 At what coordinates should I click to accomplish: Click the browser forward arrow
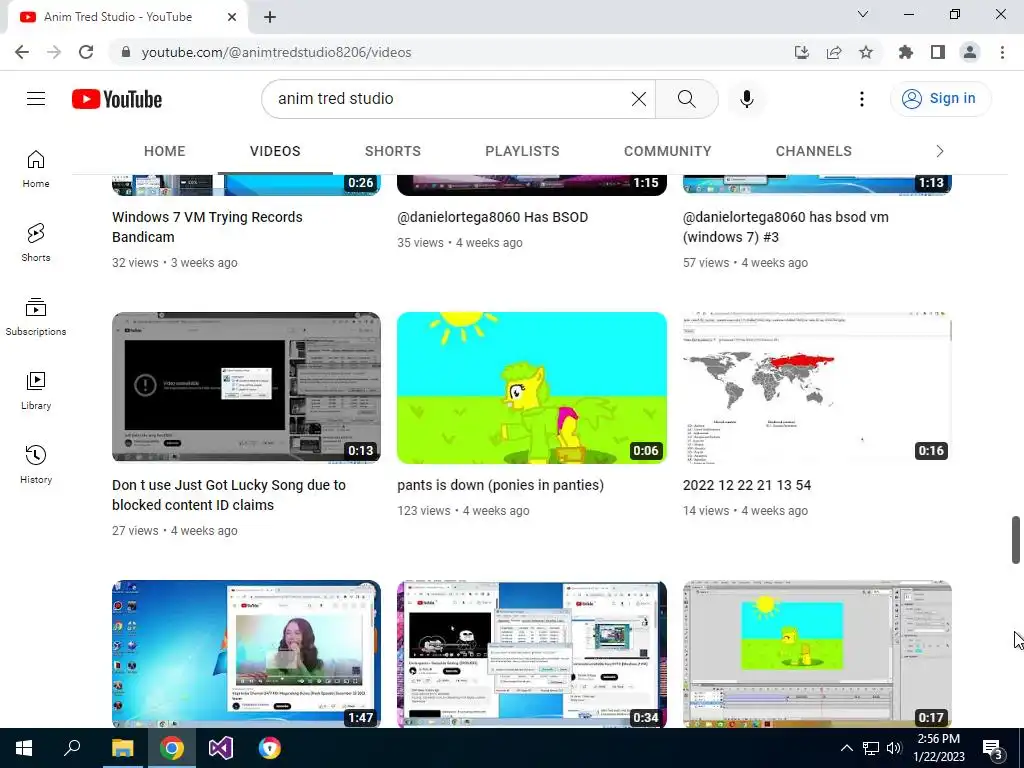54,52
